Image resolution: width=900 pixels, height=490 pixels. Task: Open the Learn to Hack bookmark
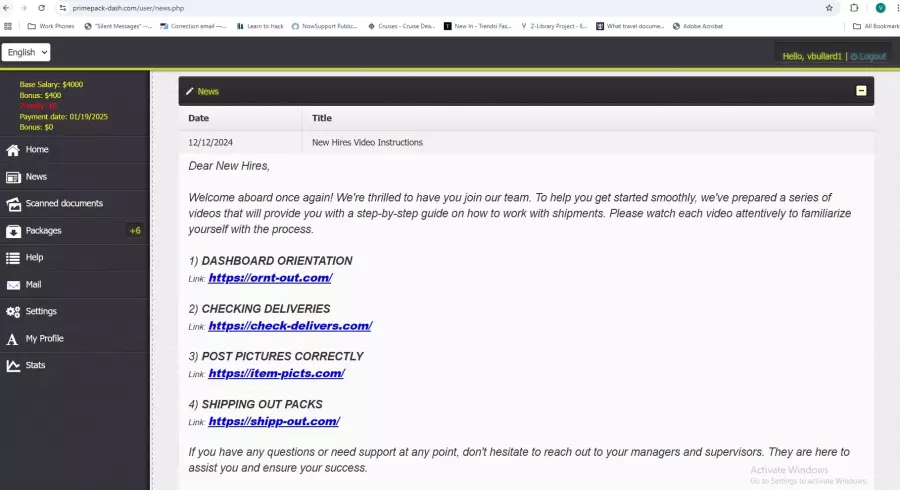click(260, 26)
